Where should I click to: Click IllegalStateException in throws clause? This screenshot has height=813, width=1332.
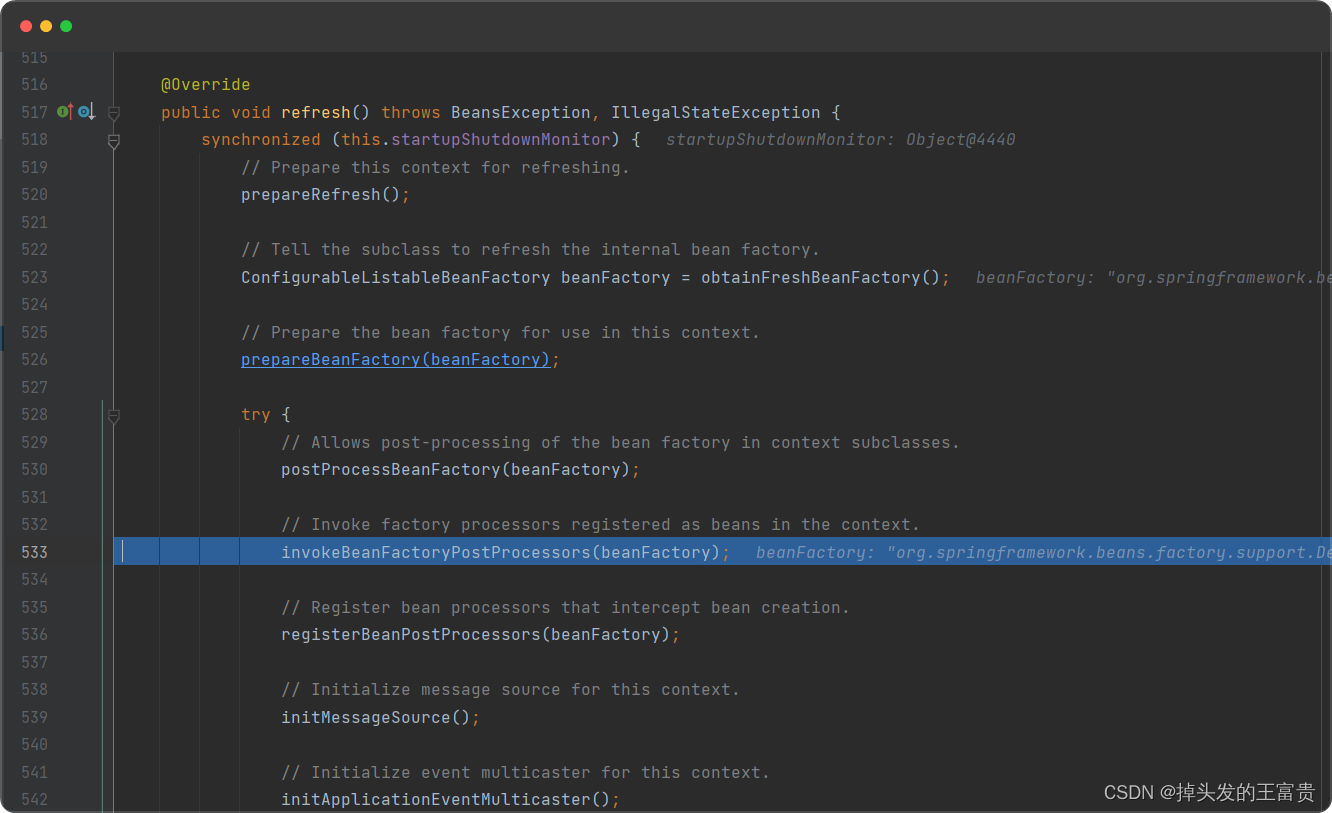[716, 113]
